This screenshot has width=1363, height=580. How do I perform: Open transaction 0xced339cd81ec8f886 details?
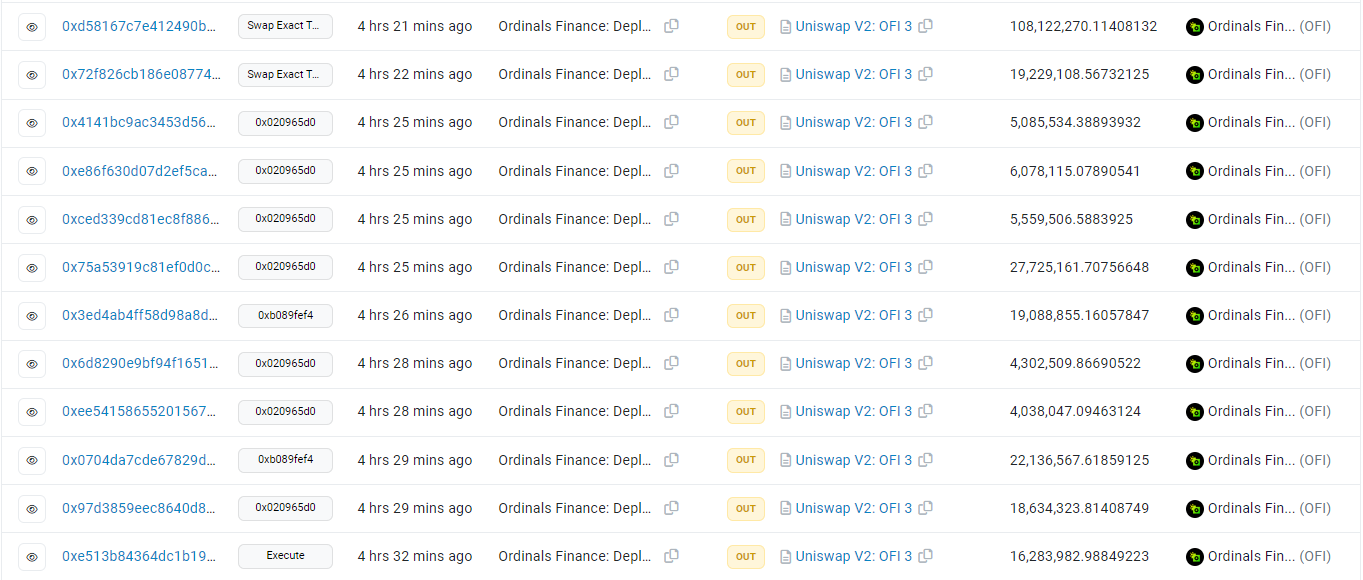point(139,219)
